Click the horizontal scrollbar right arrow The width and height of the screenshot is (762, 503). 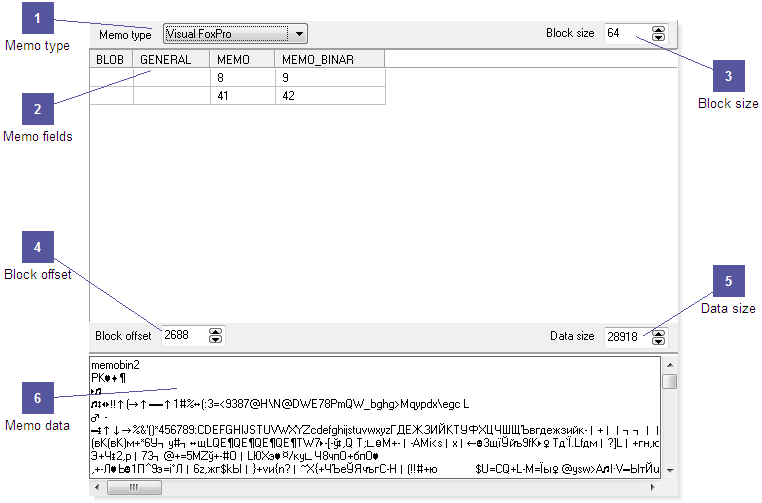click(x=653, y=487)
